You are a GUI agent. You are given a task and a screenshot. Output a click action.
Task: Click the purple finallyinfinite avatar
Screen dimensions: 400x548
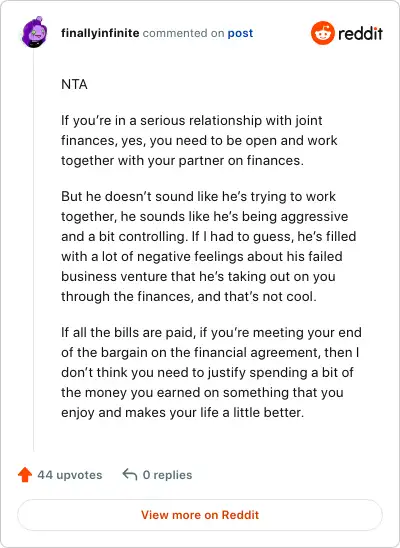click(34, 32)
